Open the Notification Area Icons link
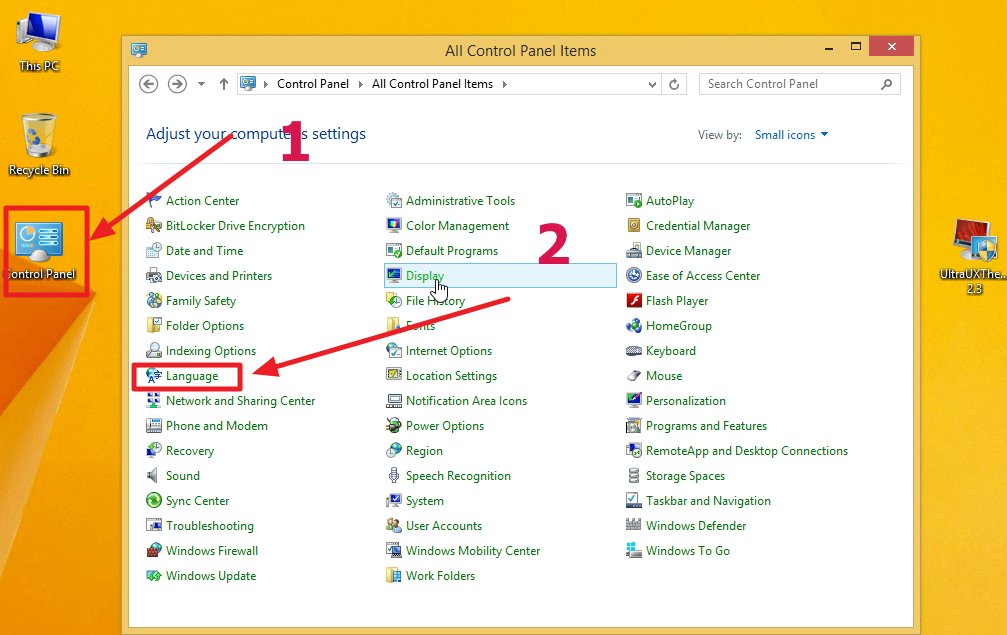This screenshot has height=635, width=1007. [466, 401]
